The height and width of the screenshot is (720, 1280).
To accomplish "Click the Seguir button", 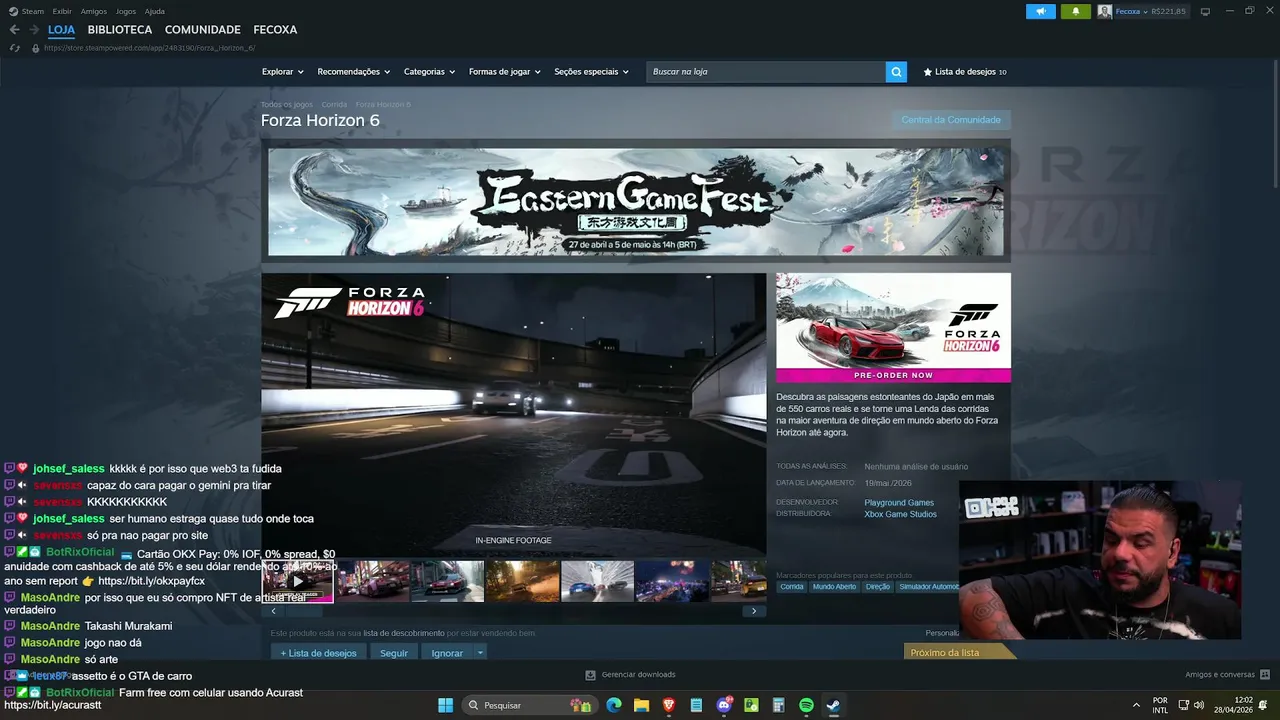I will (x=394, y=653).
